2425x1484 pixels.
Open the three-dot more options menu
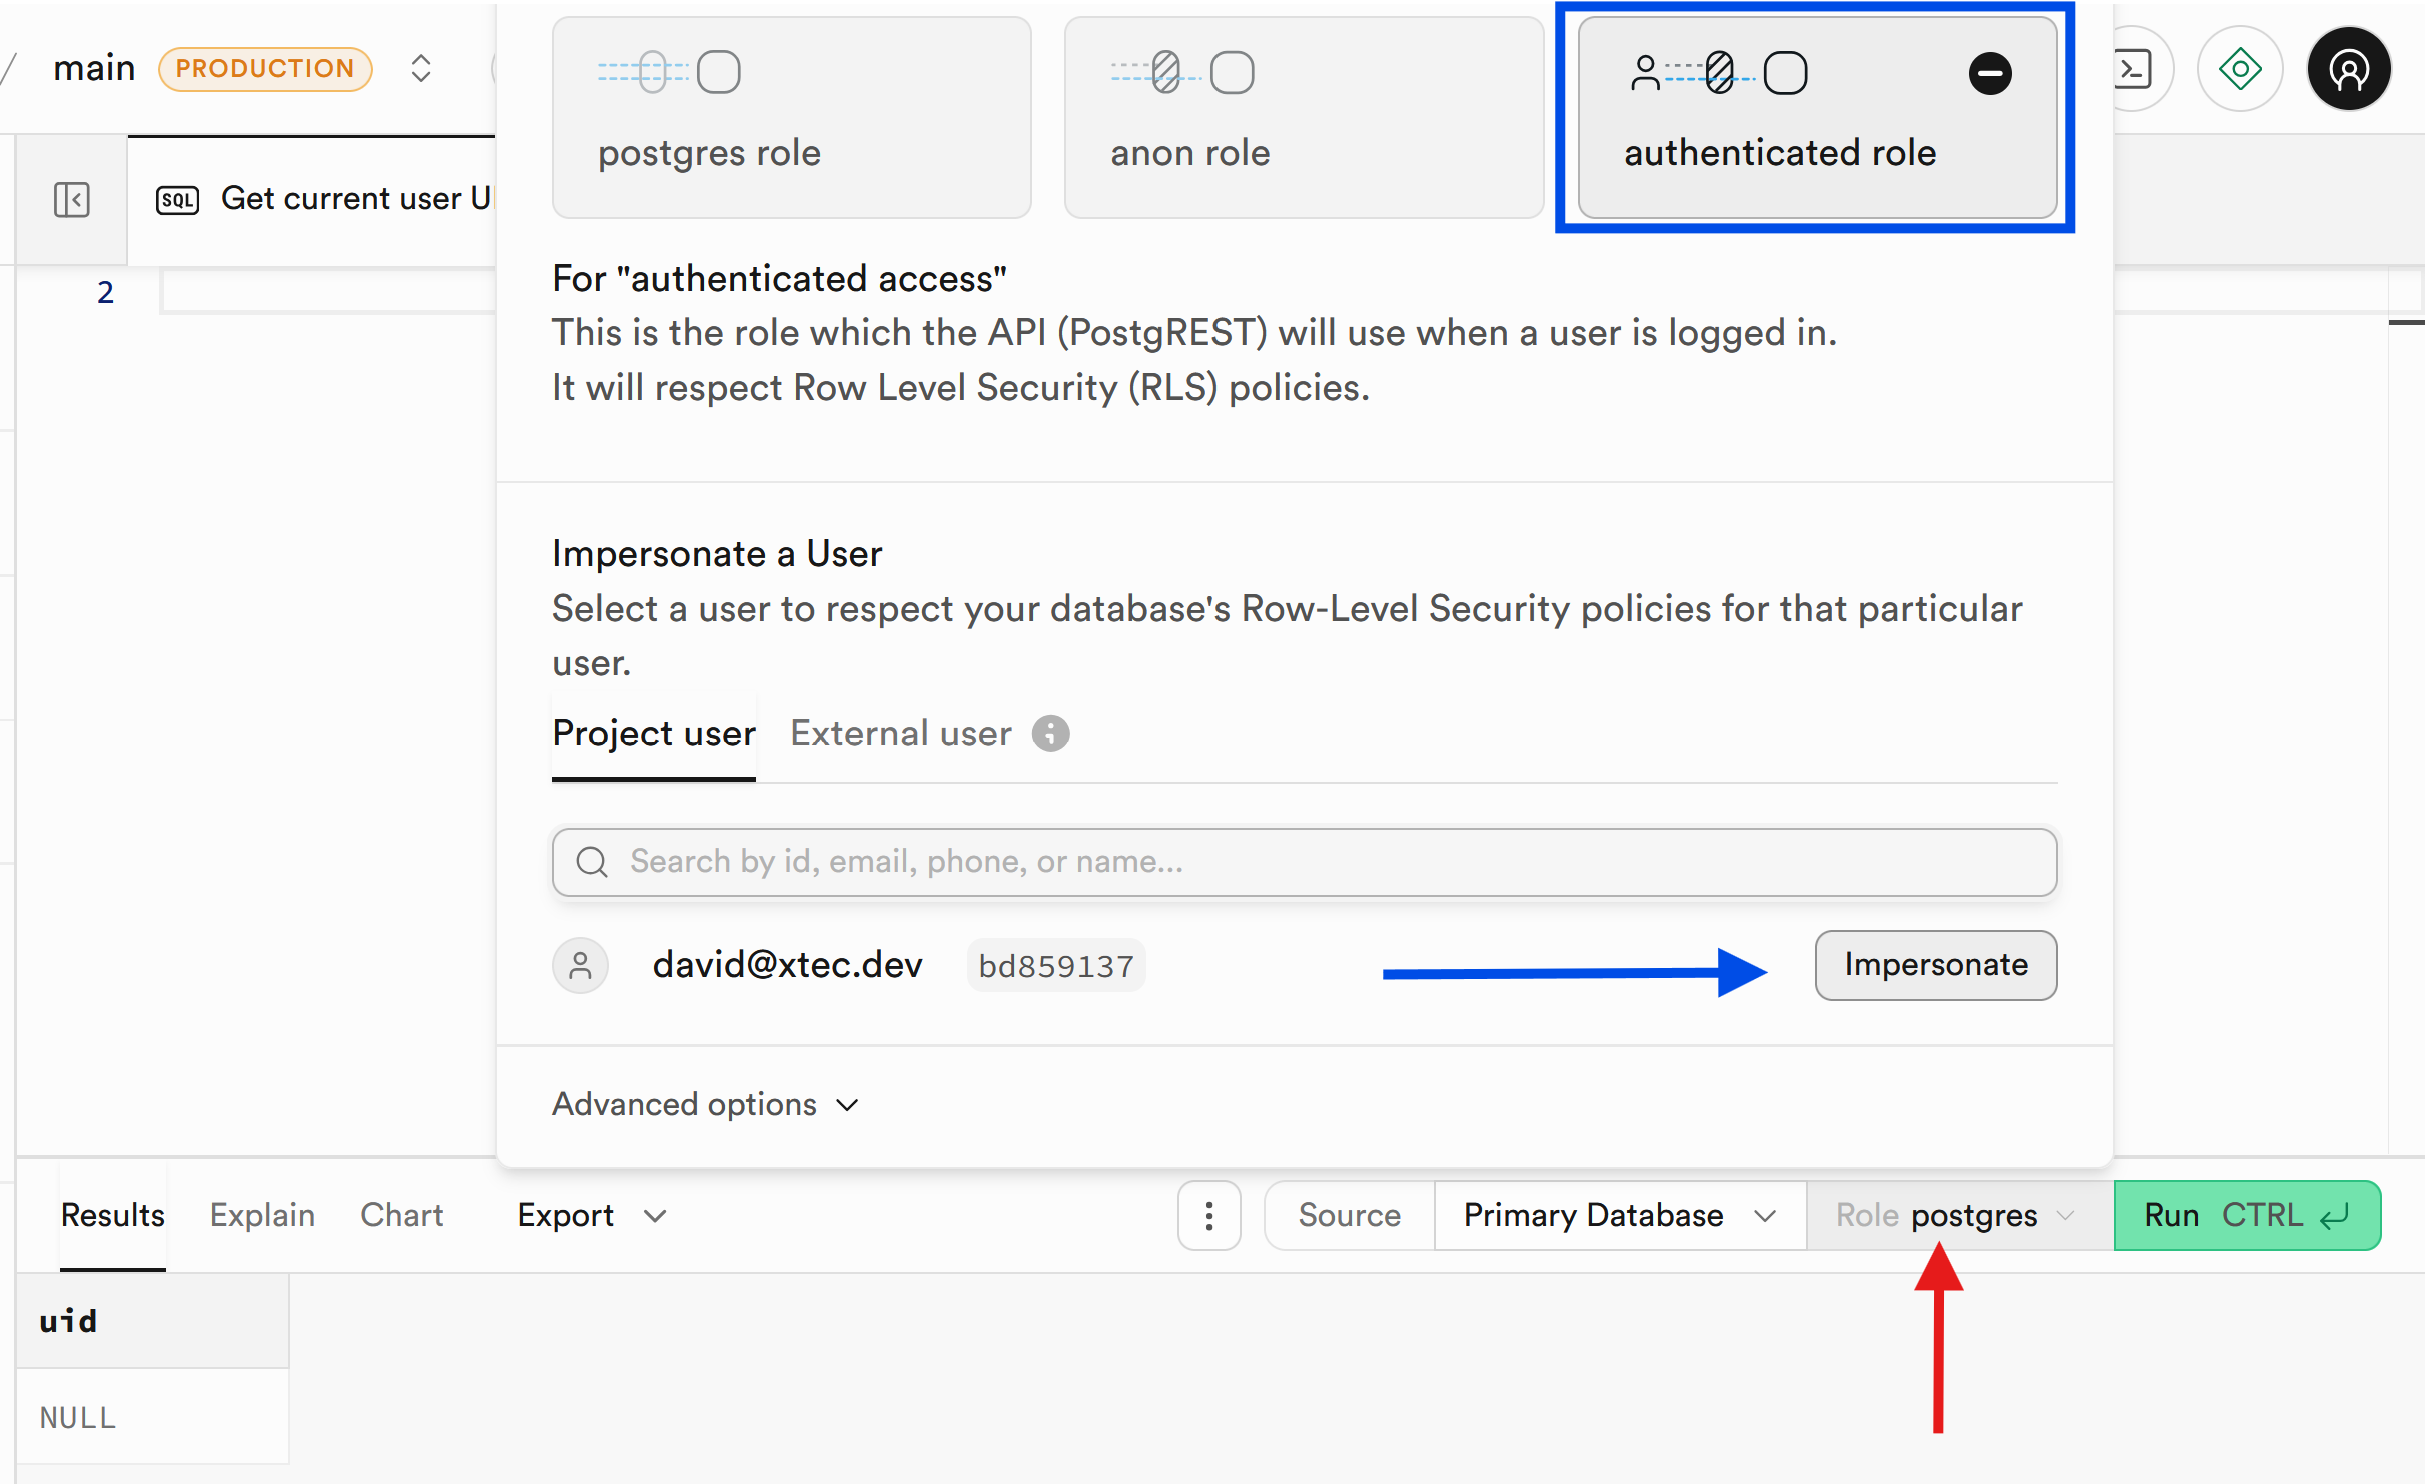click(x=1209, y=1216)
